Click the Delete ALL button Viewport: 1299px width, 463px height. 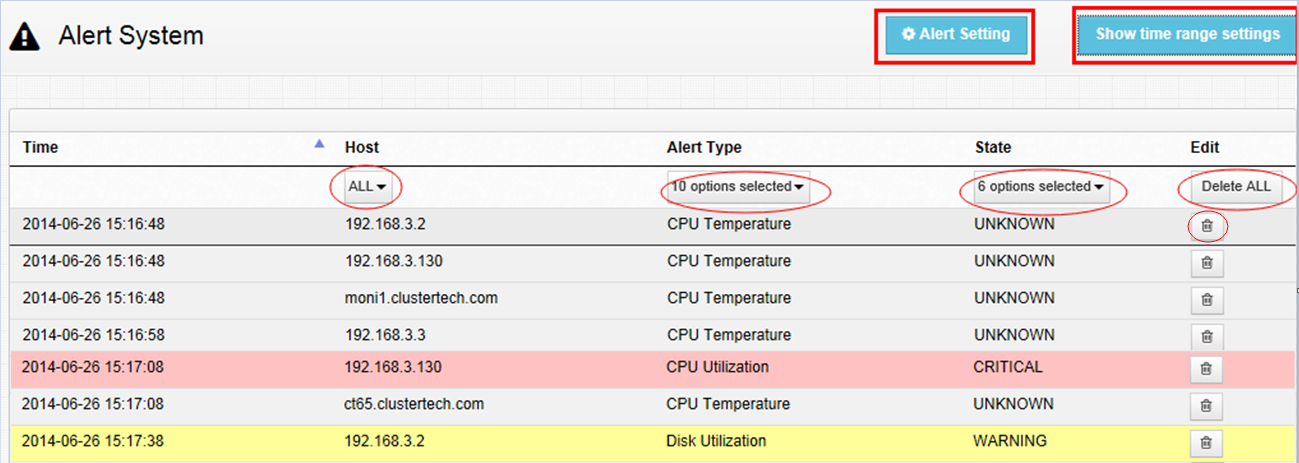pos(1236,187)
